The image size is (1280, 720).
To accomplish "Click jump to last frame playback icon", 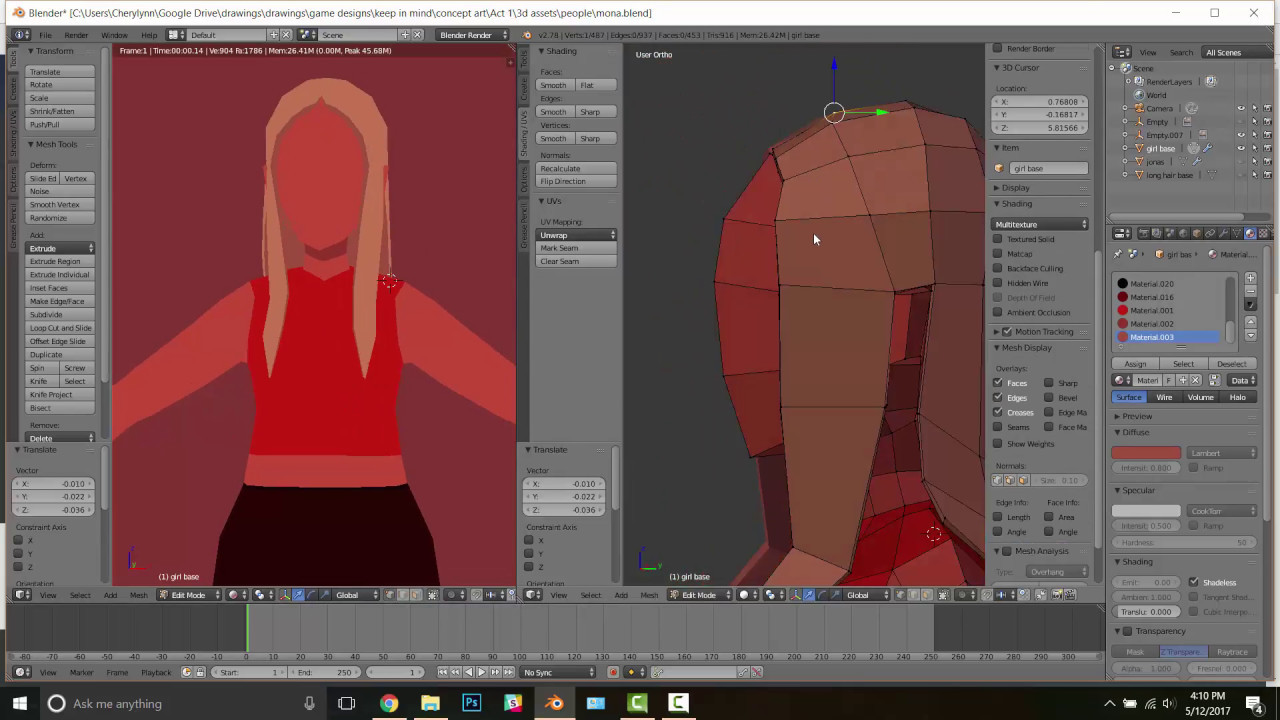I will (509, 672).
